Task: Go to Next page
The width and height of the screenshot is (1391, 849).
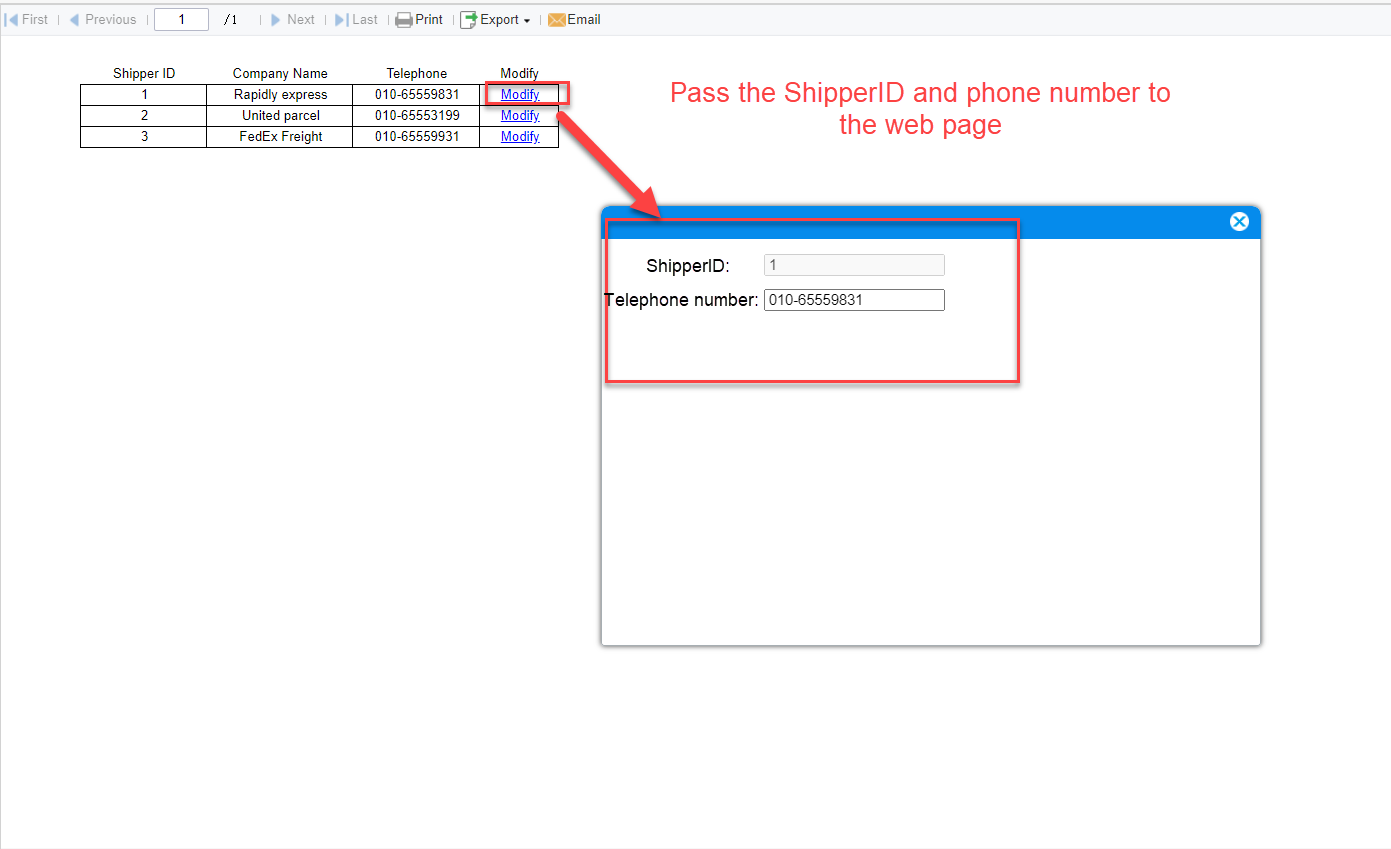Action: 292,19
